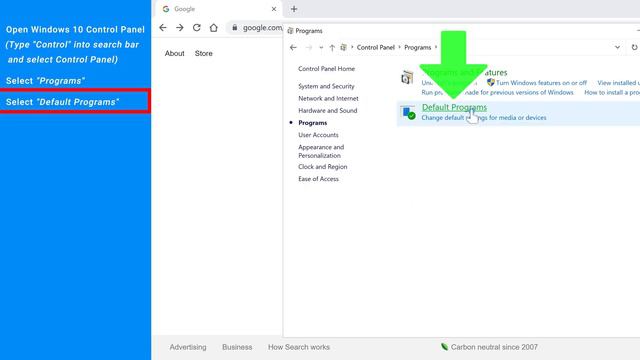
Task: Click the Default Programs icon
Action: (408, 113)
